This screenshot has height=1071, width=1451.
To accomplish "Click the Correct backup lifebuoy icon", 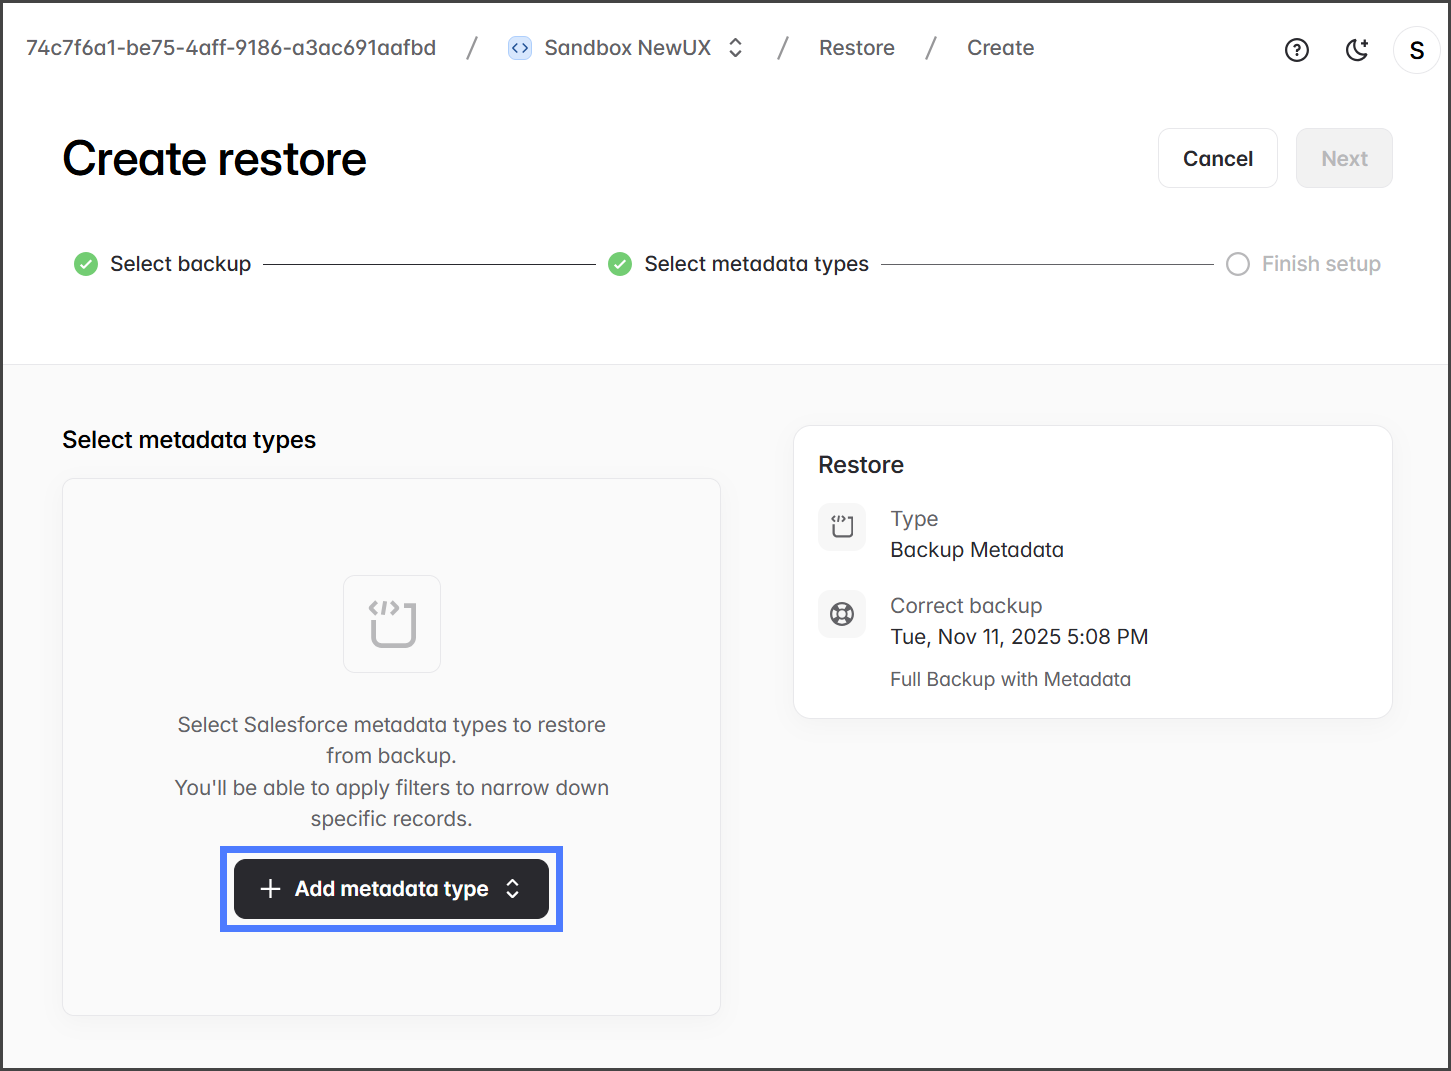I will 842,614.
